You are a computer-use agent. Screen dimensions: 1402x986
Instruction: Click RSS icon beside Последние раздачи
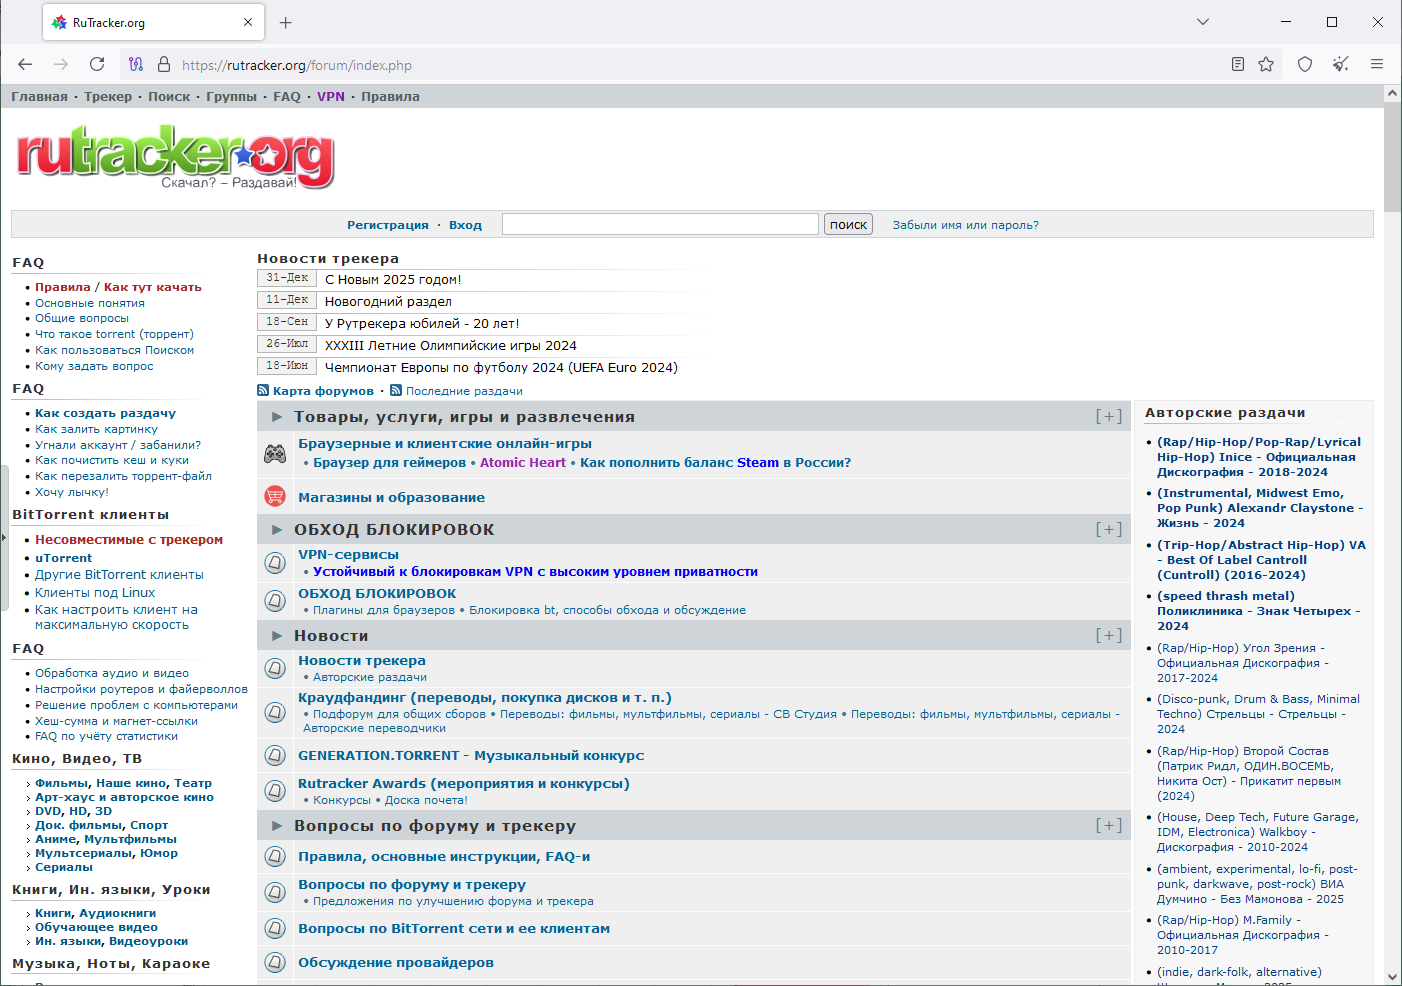396,391
